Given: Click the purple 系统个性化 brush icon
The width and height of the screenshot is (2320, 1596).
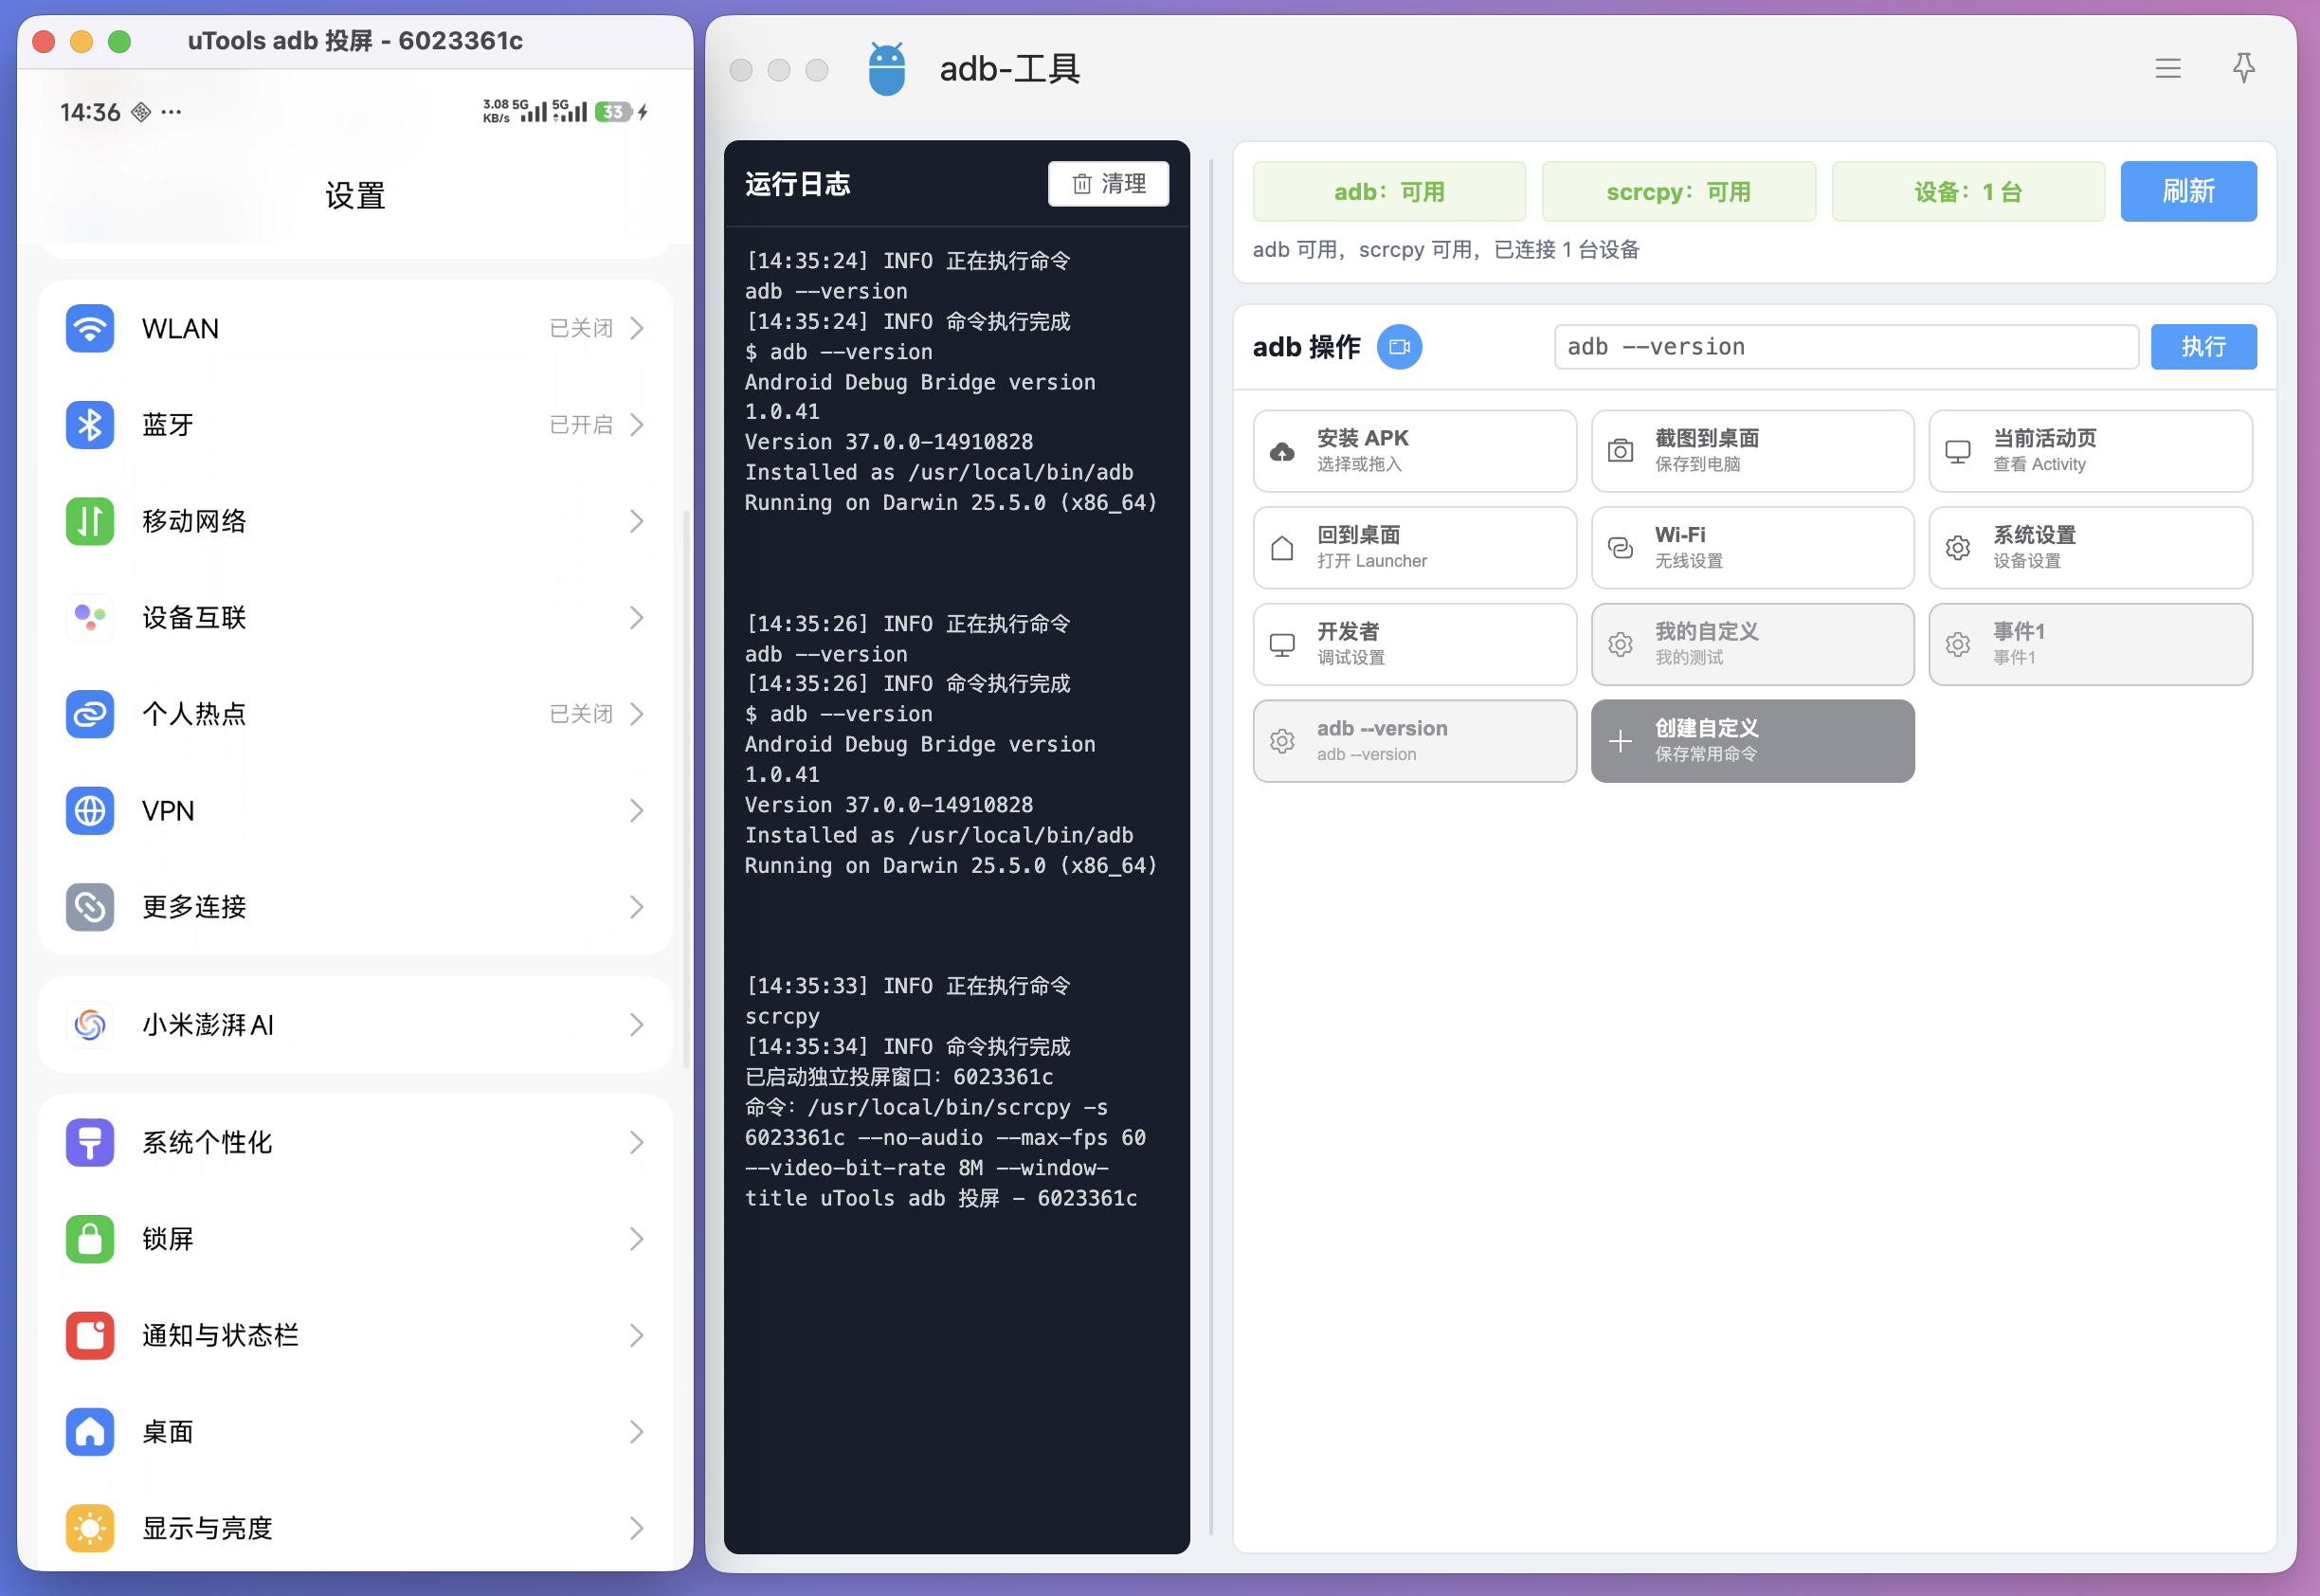Looking at the screenshot, I should pyautogui.click(x=90, y=1142).
